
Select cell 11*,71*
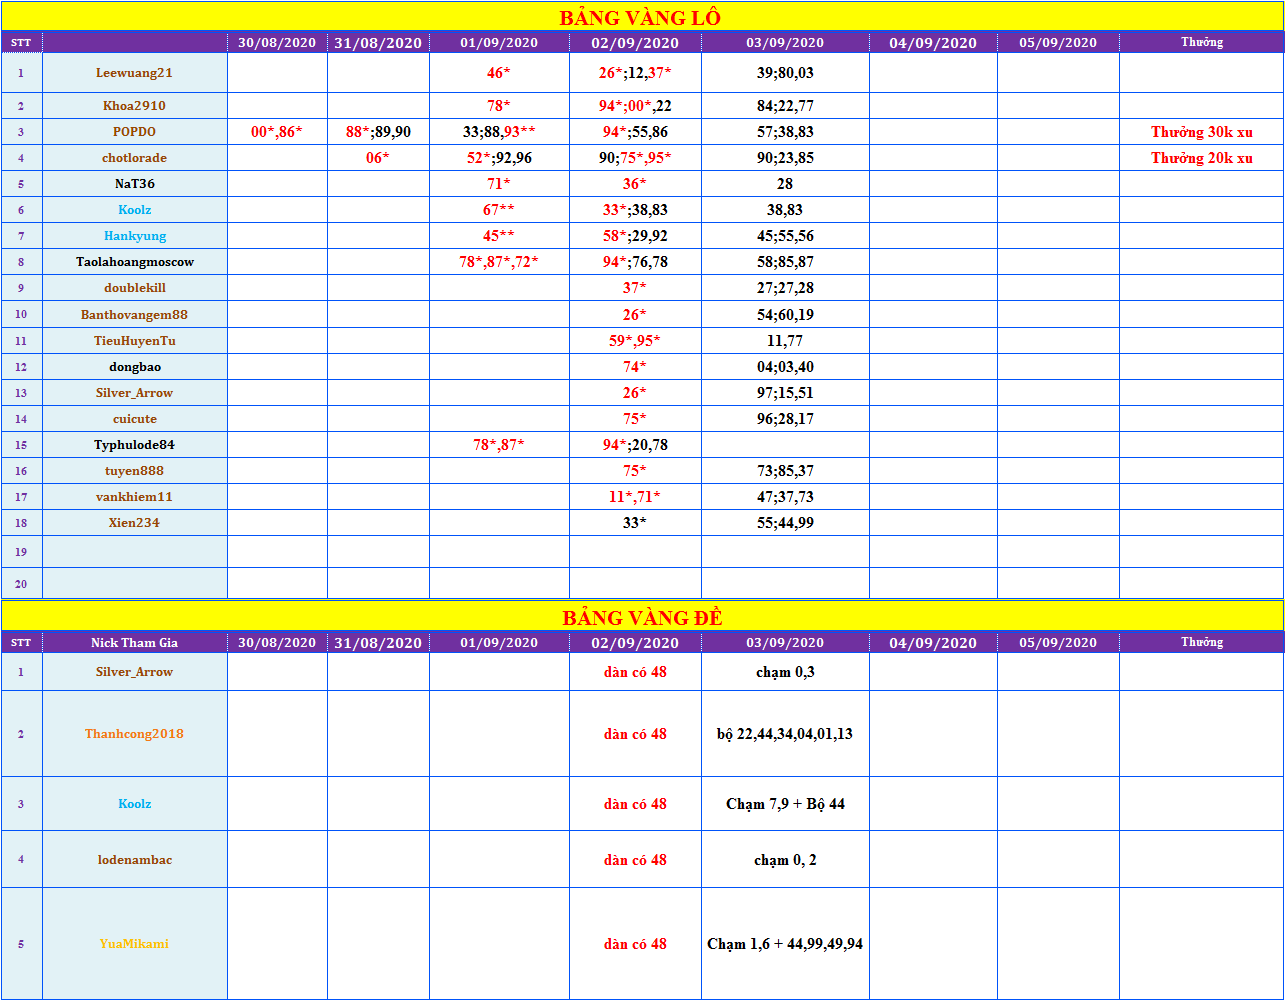click(x=635, y=497)
